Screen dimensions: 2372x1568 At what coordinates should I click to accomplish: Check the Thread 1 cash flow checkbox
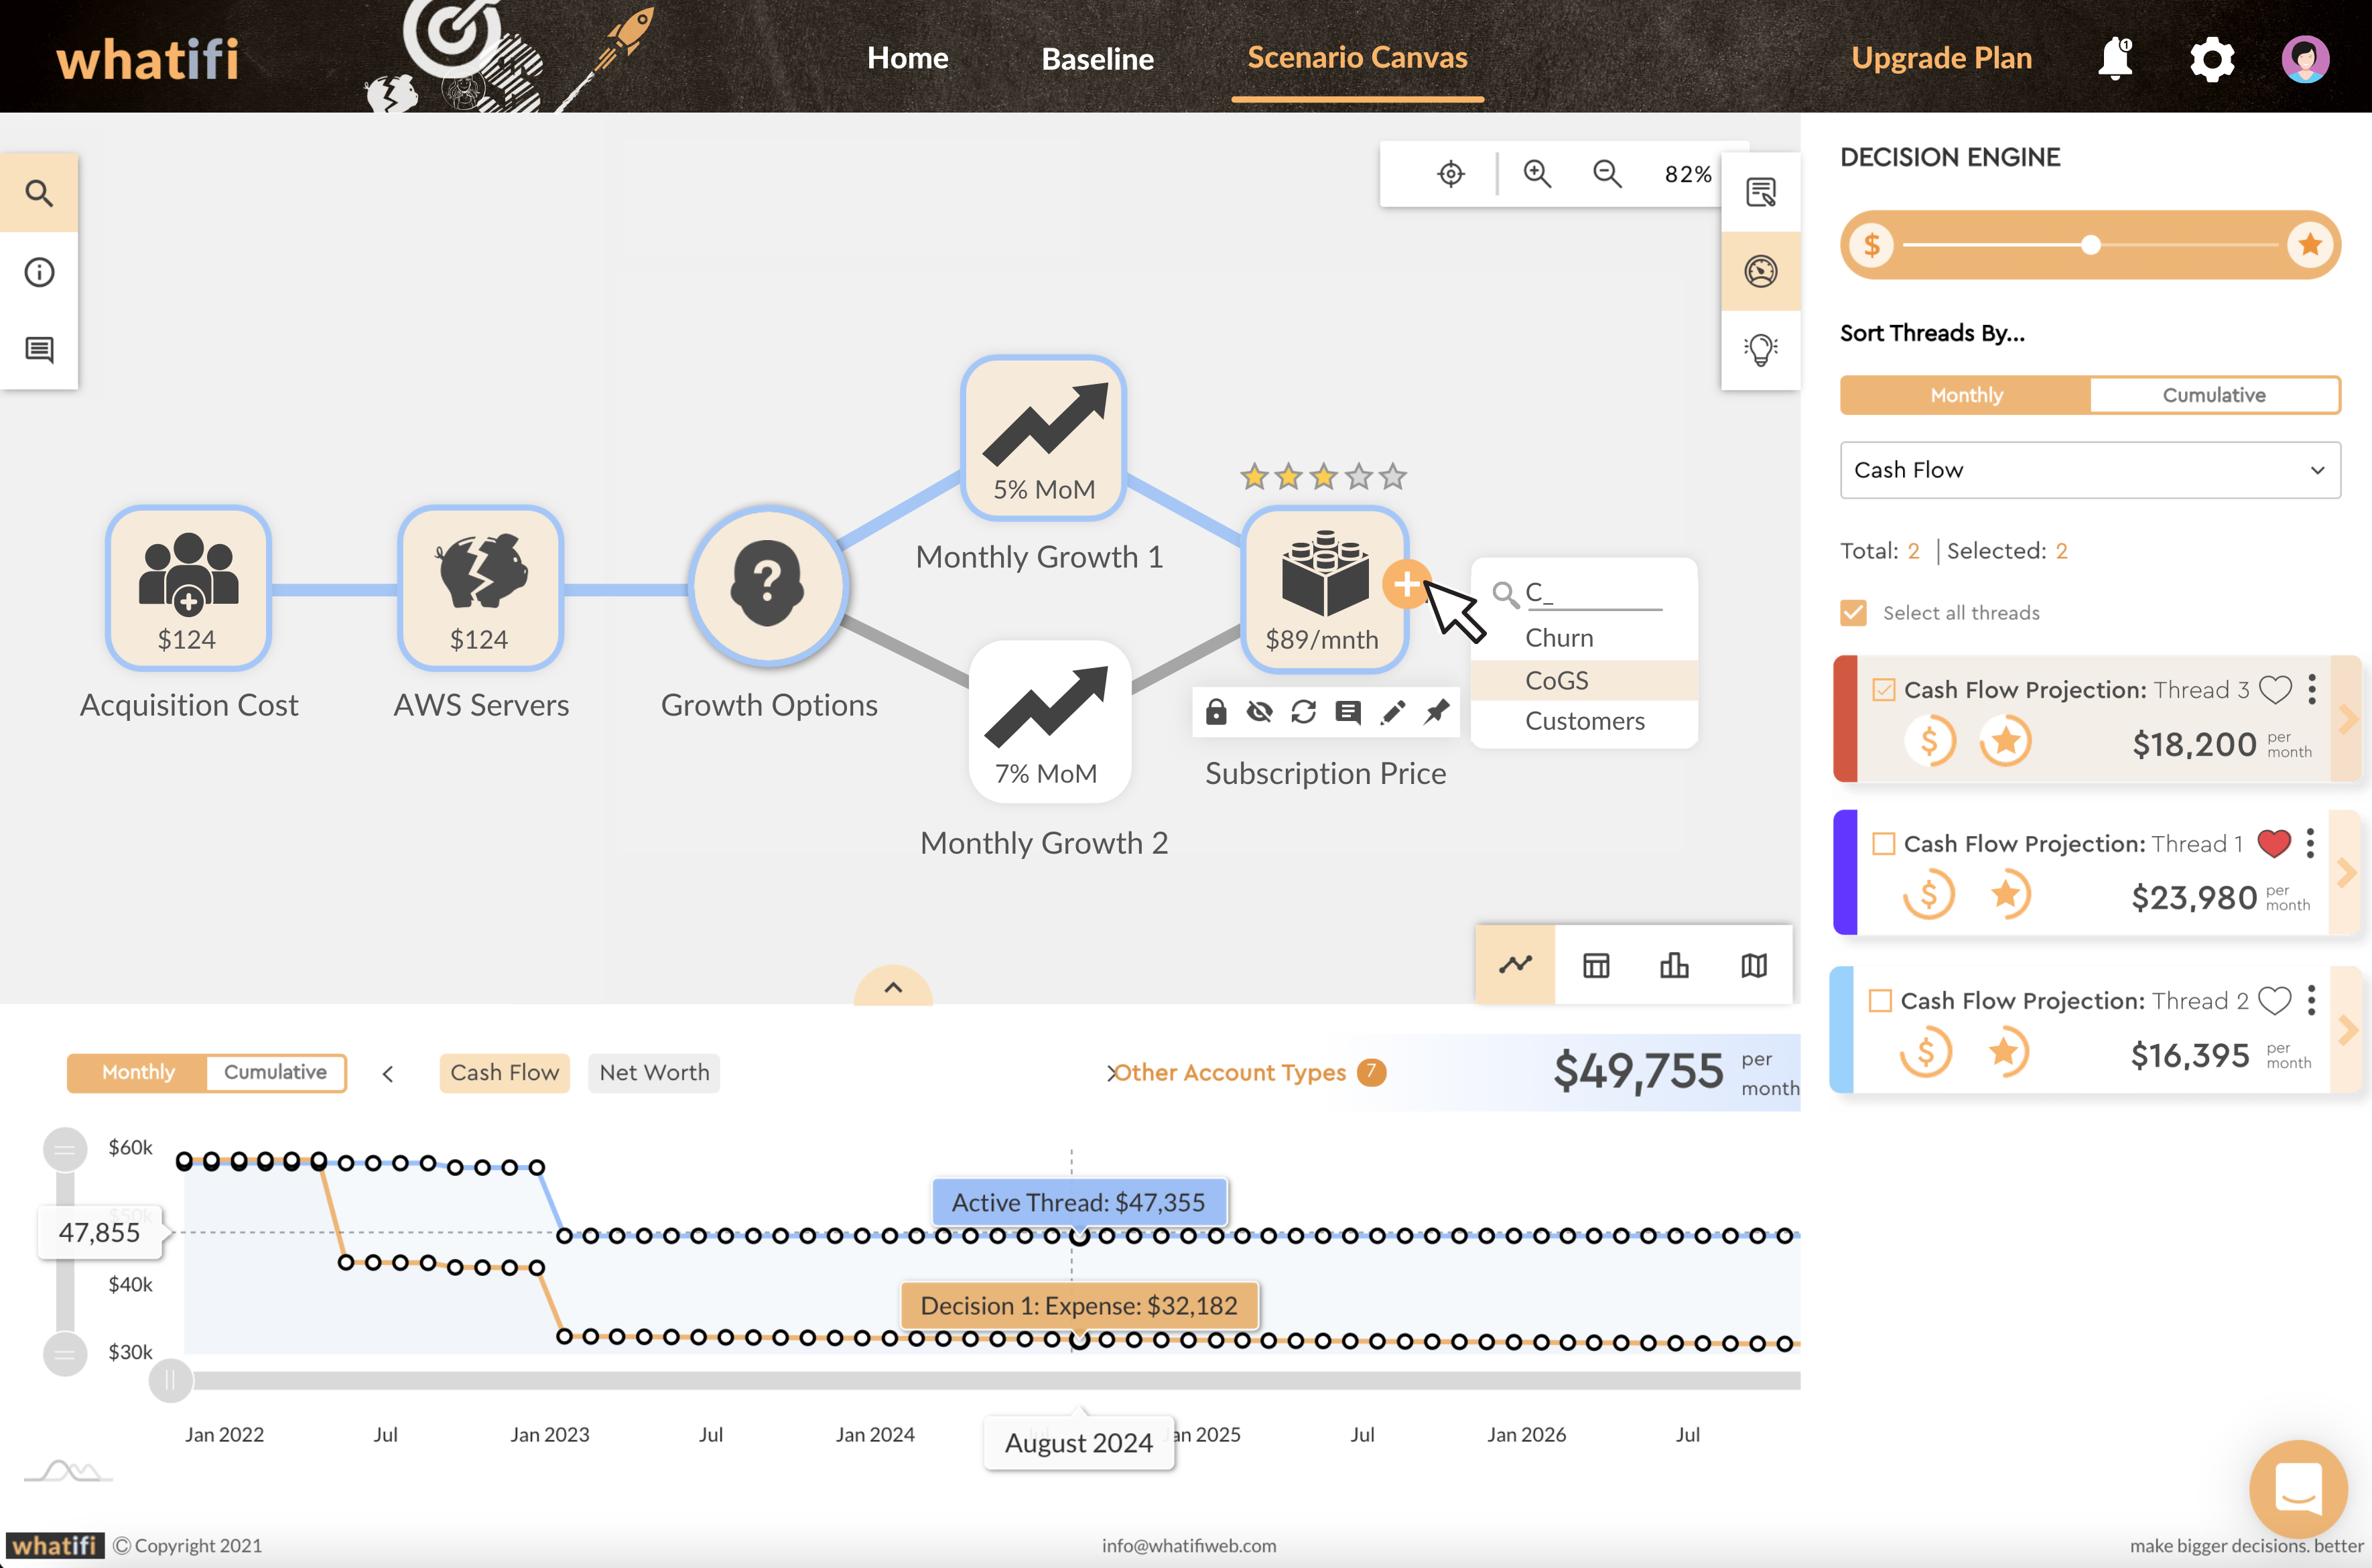tap(1883, 844)
